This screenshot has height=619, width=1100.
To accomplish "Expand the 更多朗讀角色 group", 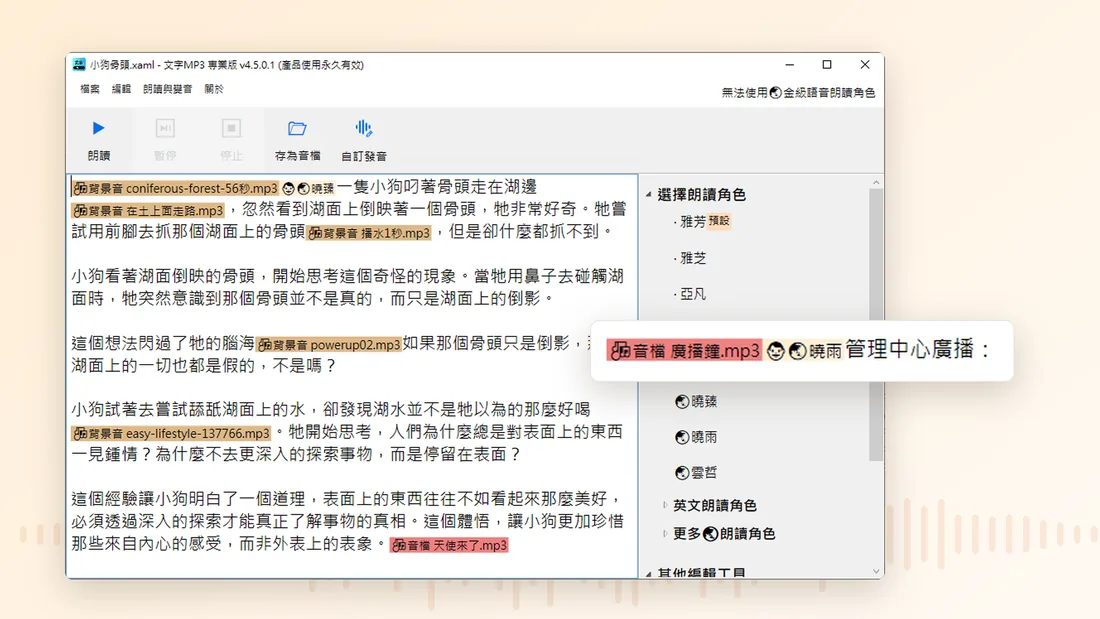I will coord(664,533).
